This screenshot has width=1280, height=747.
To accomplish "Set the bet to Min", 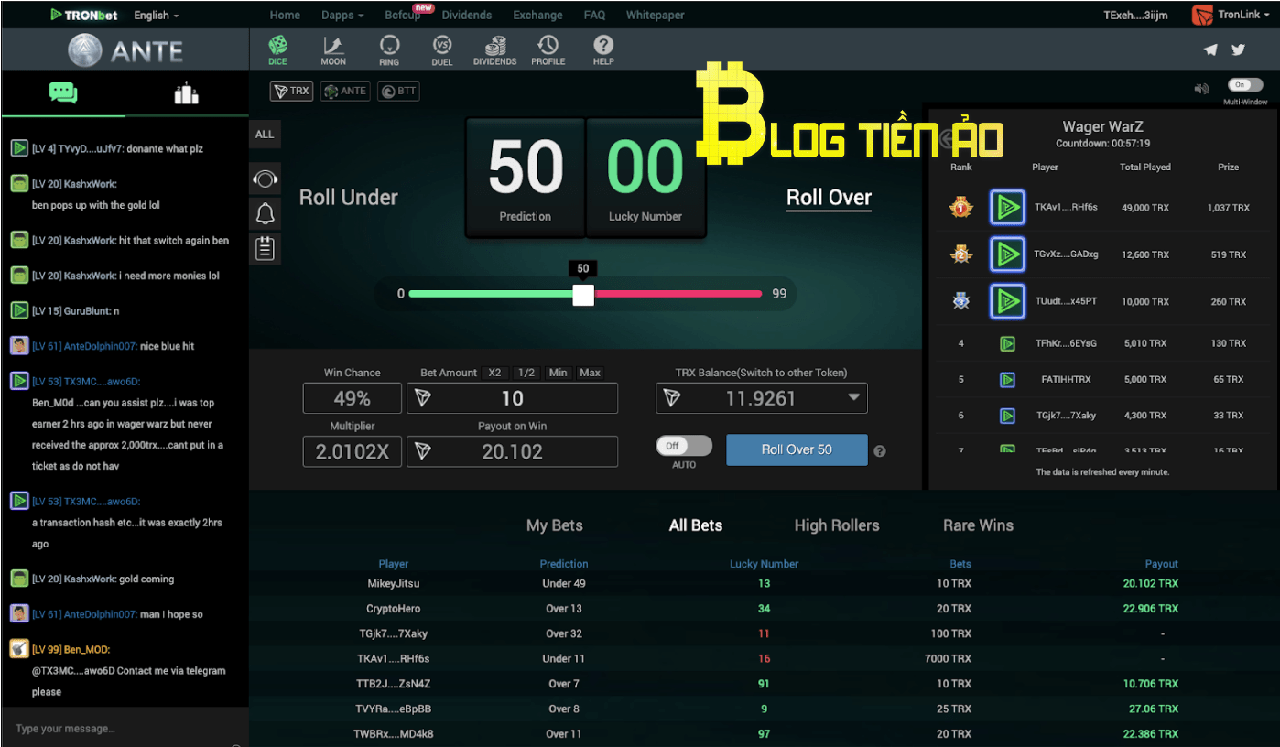I will [558, 373].
